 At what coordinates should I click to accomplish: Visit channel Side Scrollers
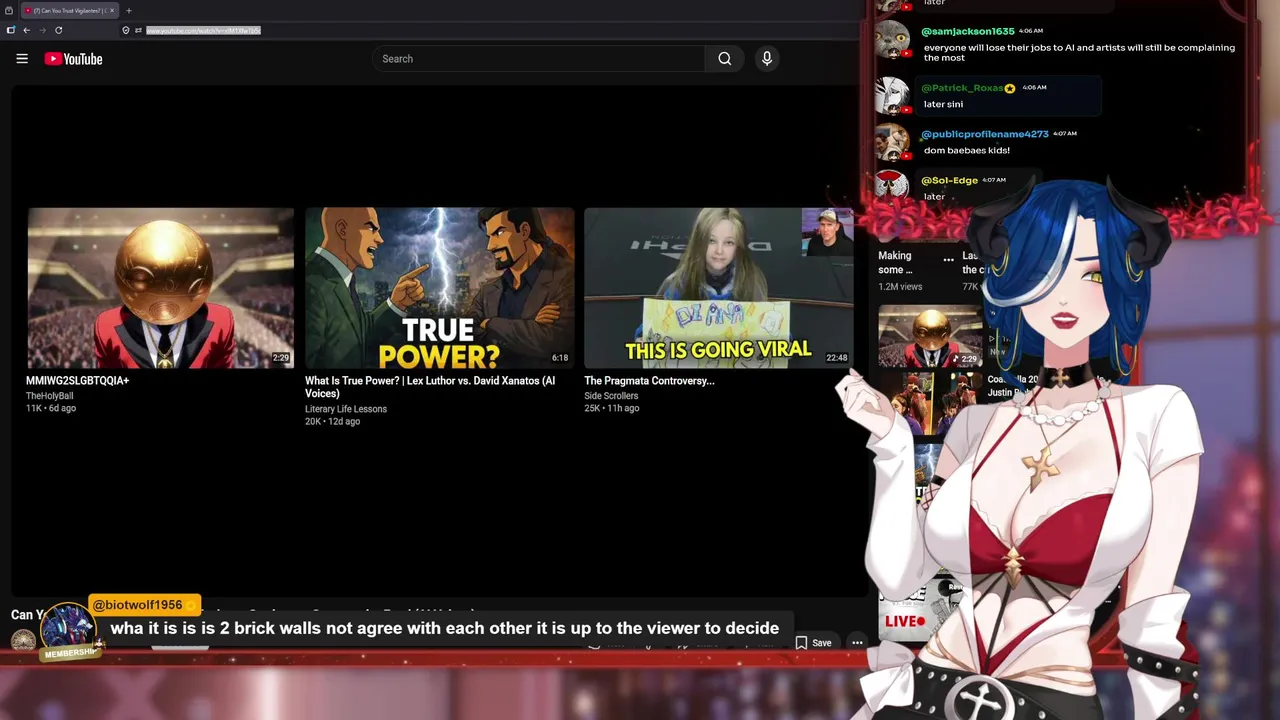(x=611, y=396)
